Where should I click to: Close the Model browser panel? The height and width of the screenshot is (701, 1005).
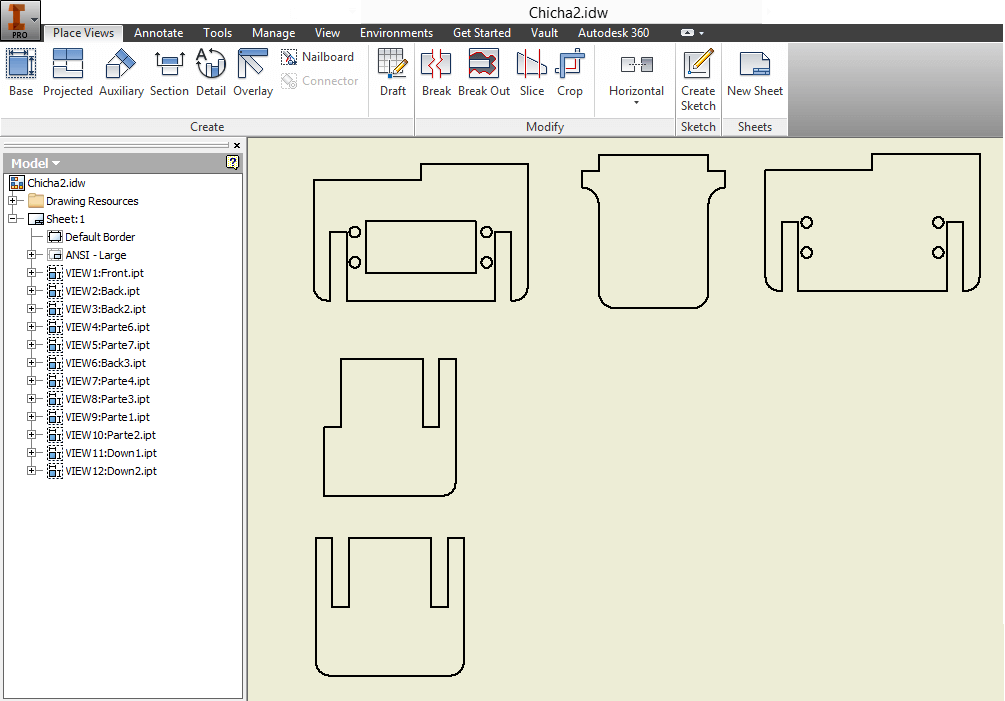[237, 145]
